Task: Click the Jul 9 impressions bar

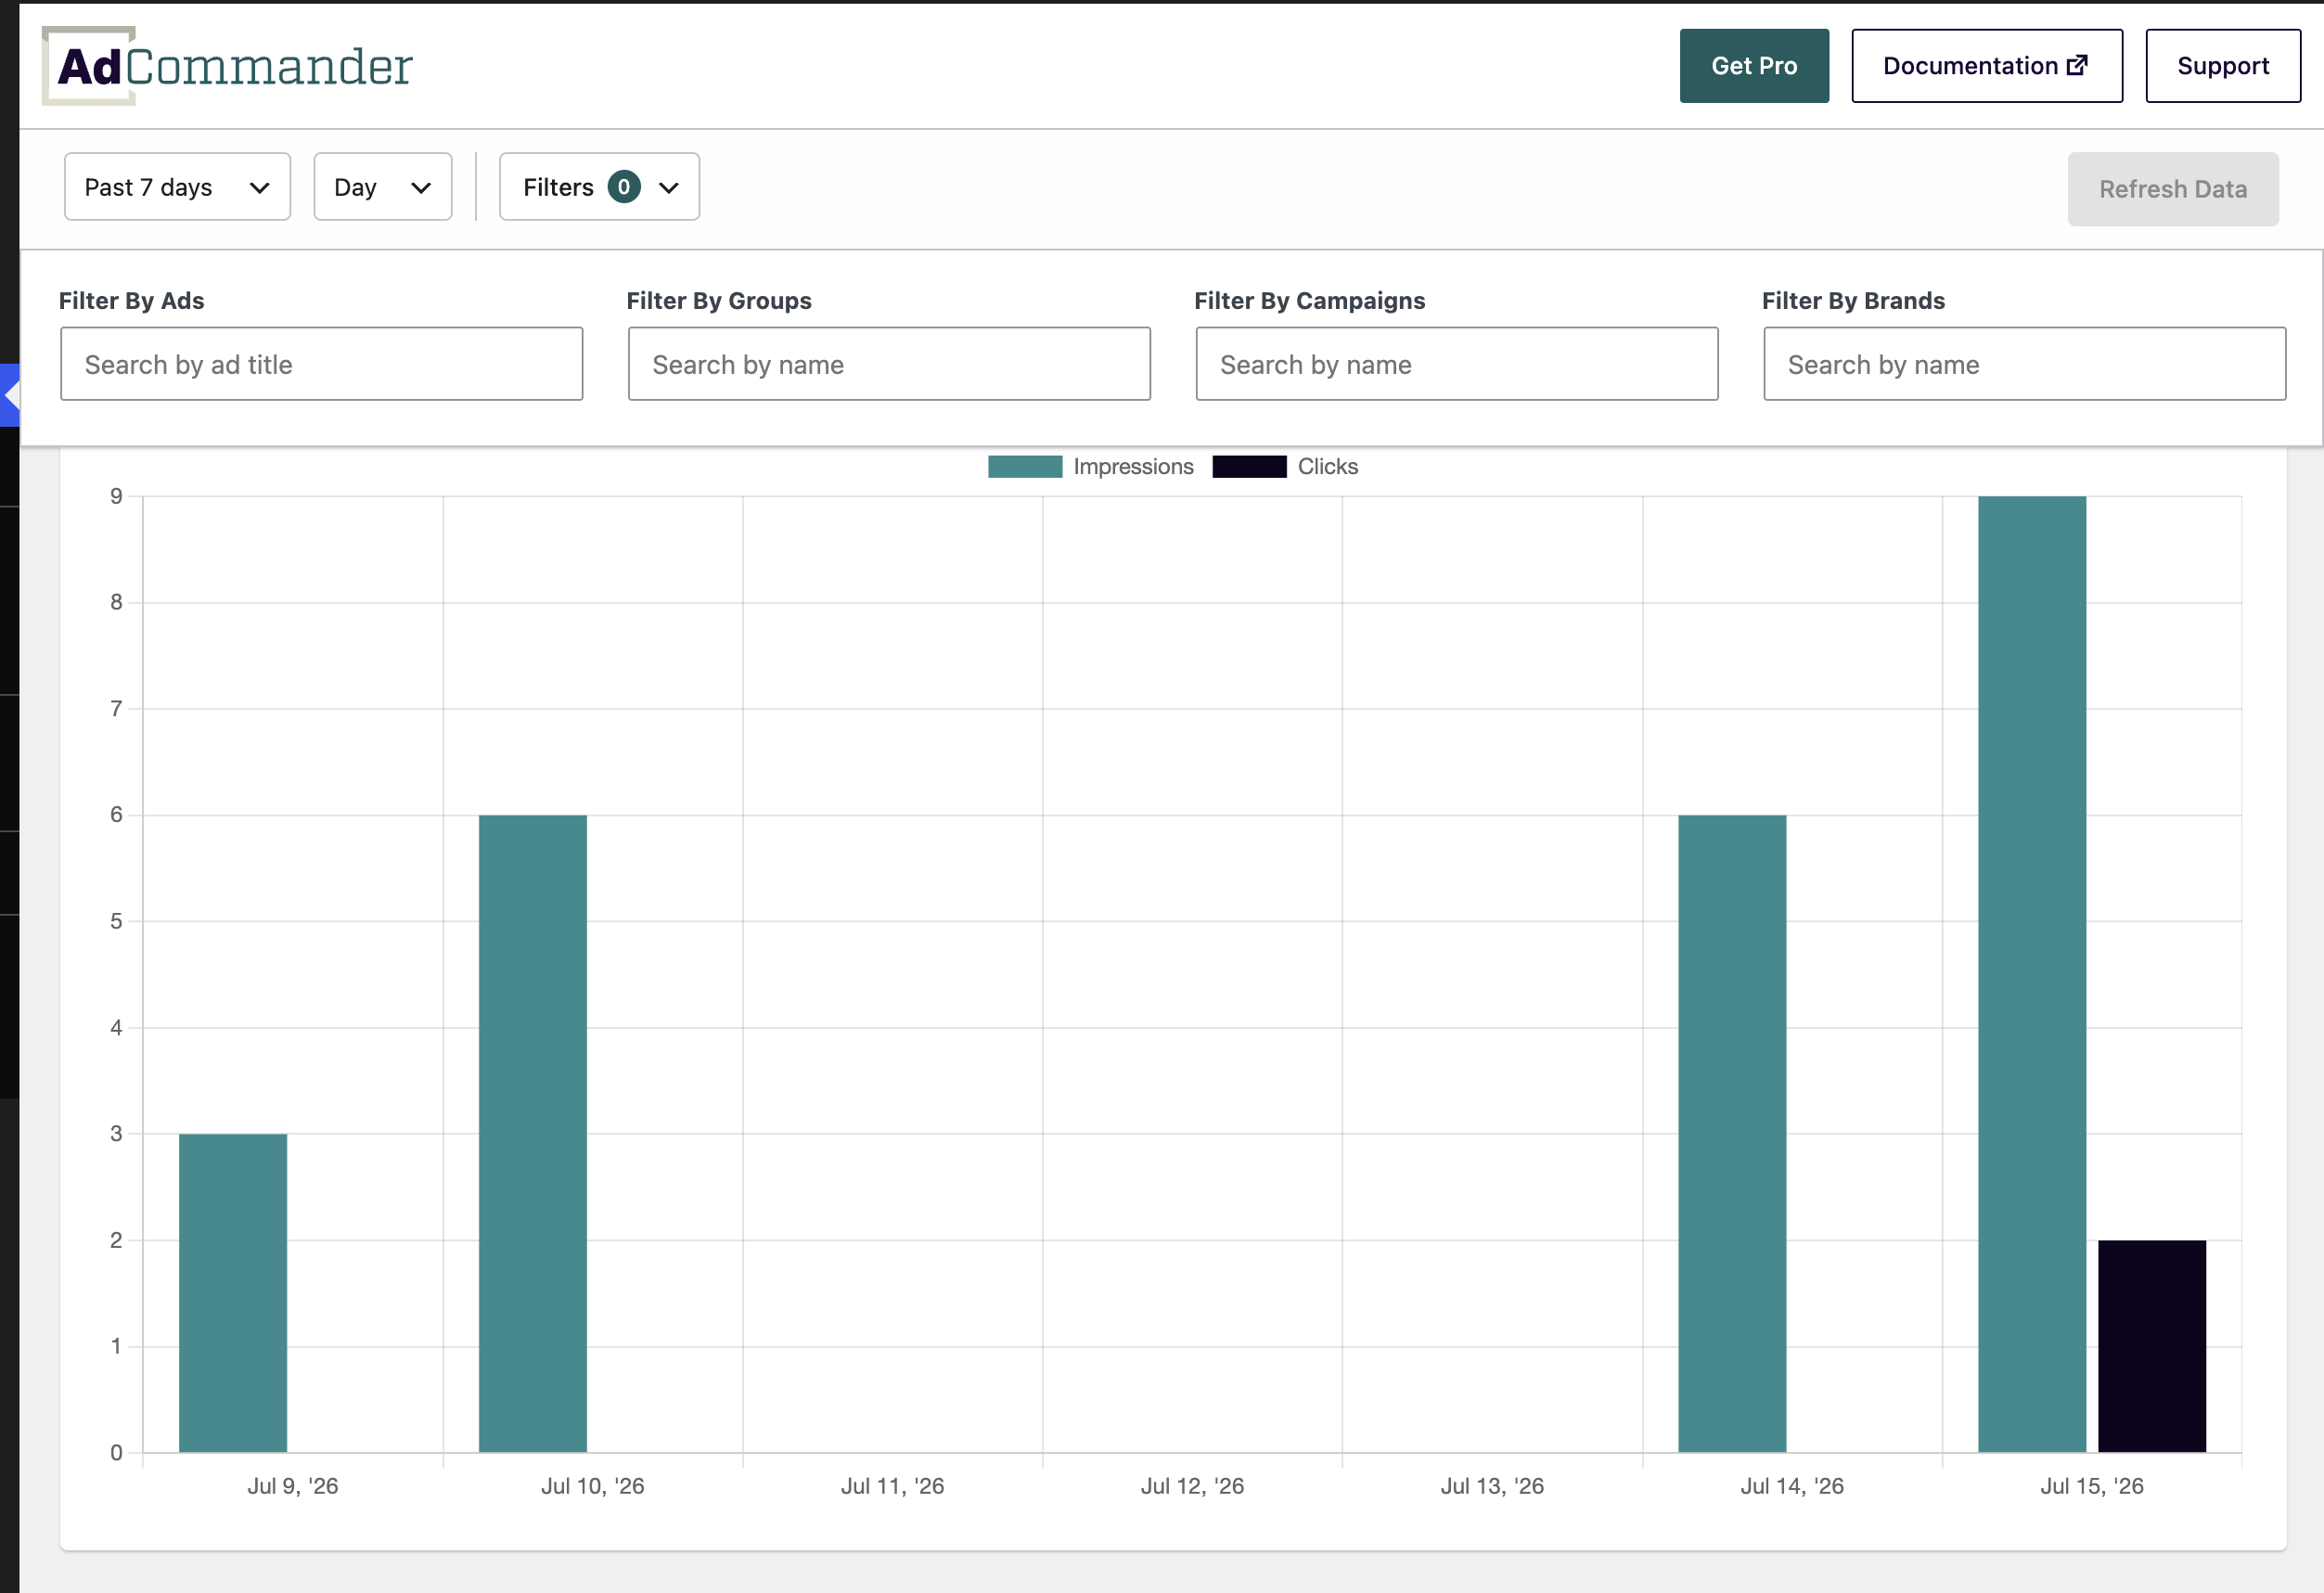Action: coord(233,1293)
